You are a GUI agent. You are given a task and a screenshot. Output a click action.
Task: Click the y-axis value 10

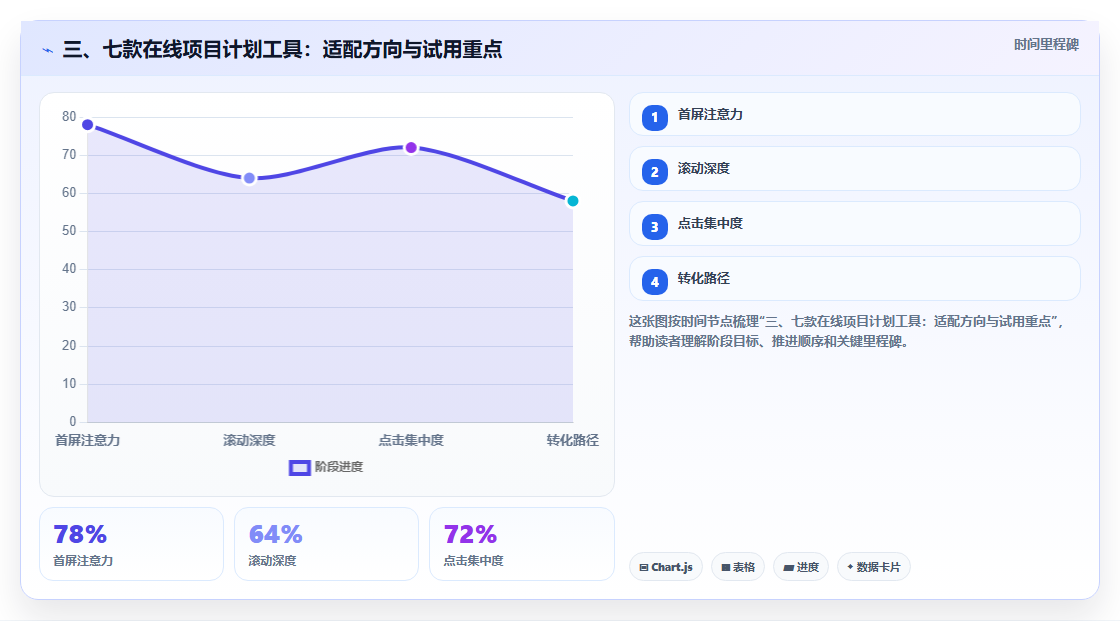pos(69,384)
